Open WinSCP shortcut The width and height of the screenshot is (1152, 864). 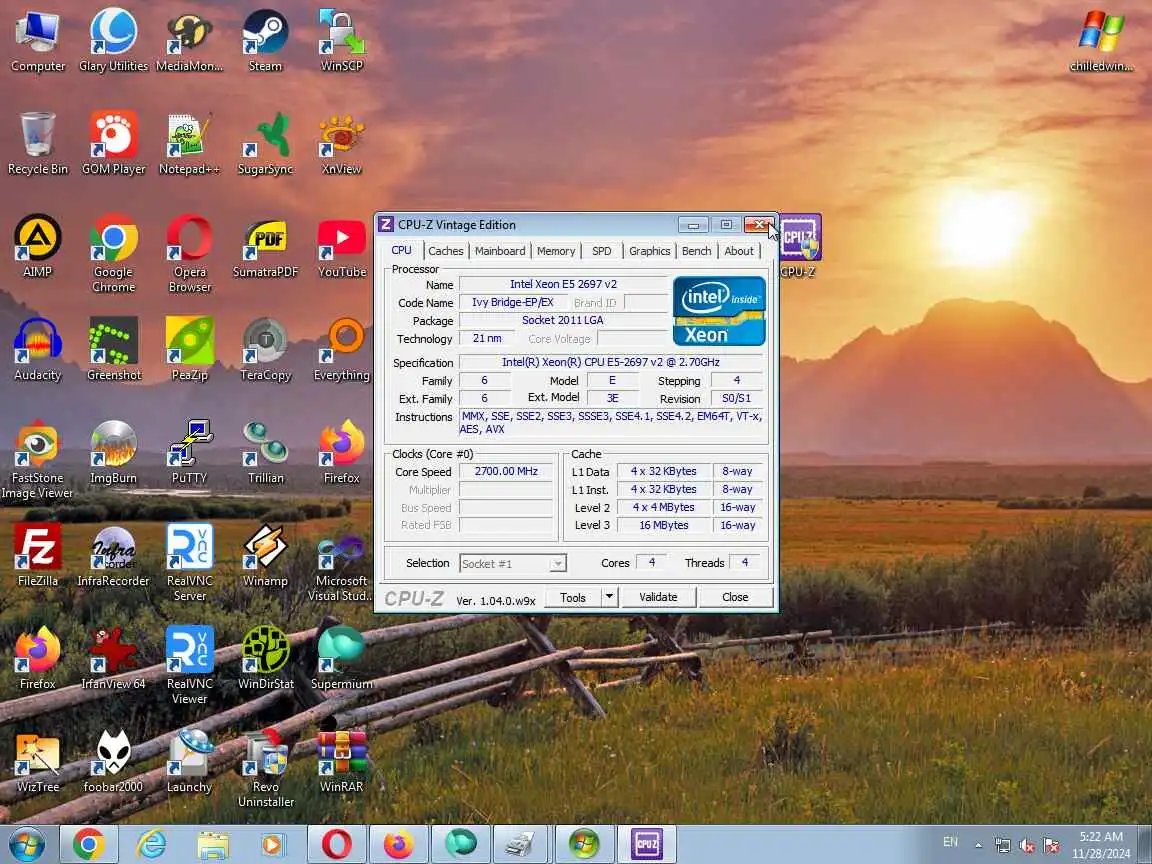tap(342, 40)
